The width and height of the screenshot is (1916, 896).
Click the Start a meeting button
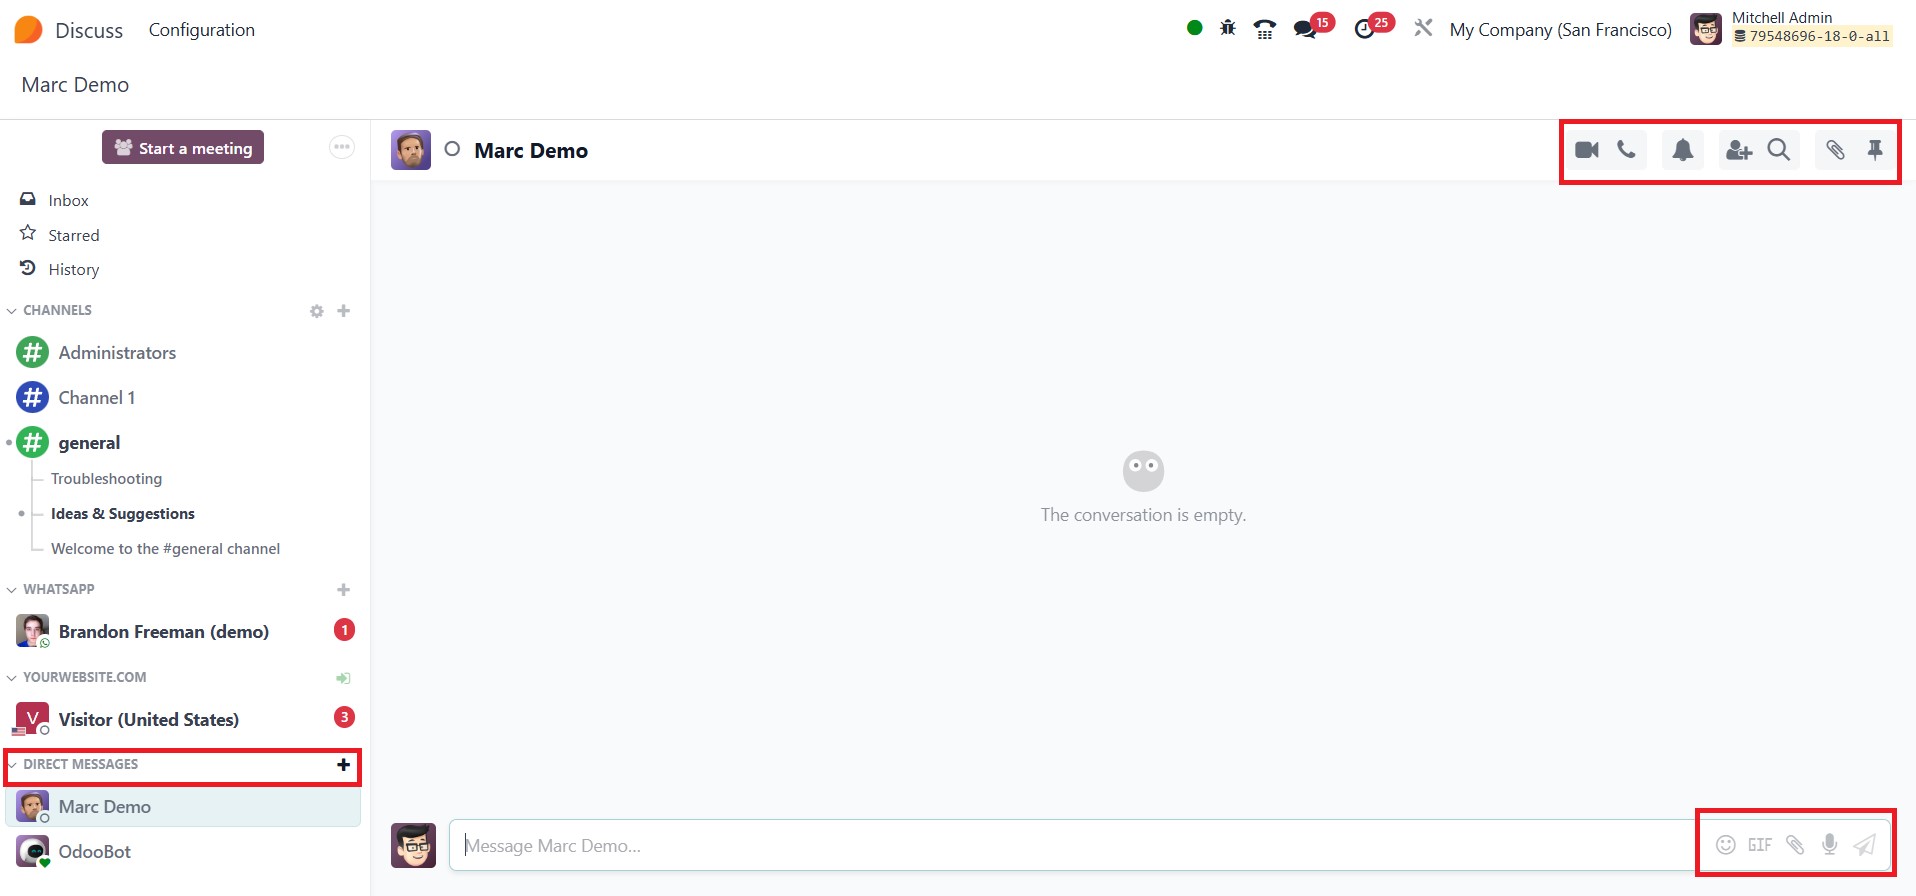click(183, 148)
